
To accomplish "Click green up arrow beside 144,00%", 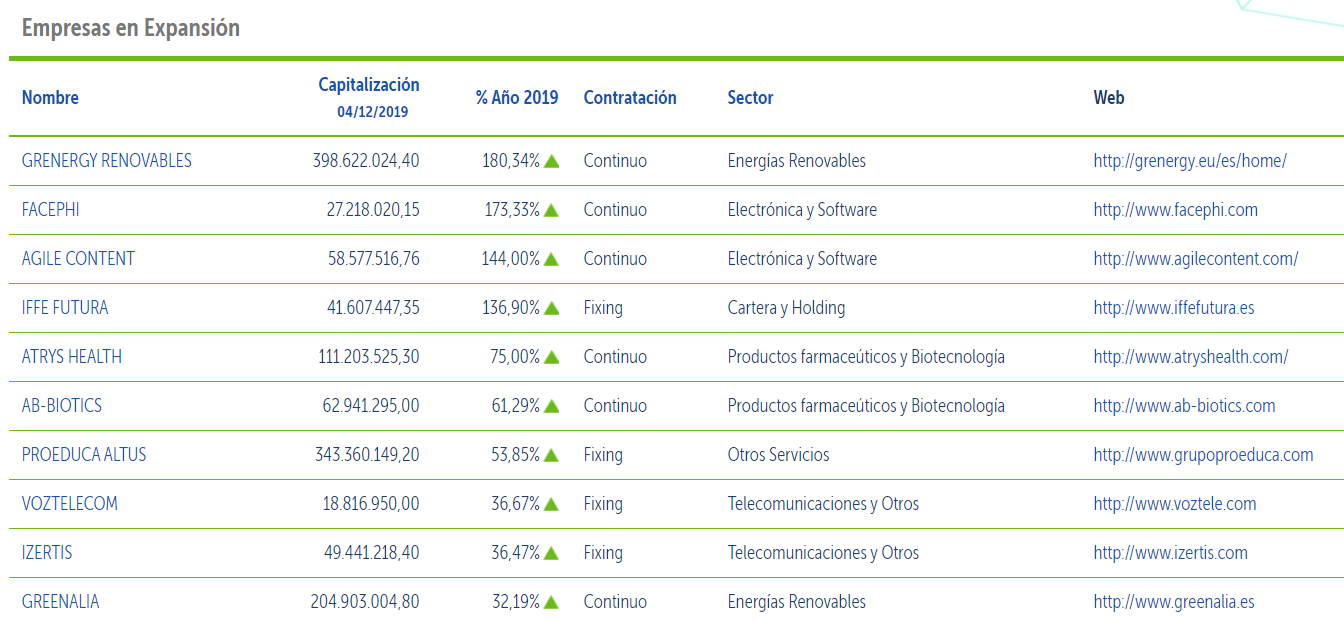I will coord(551,259).
